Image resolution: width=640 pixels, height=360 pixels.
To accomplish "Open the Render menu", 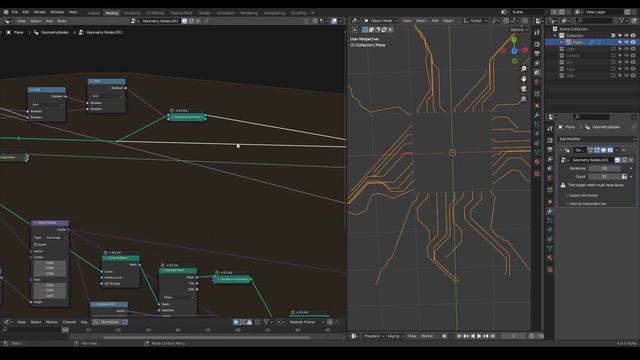I will coord(40,12).
